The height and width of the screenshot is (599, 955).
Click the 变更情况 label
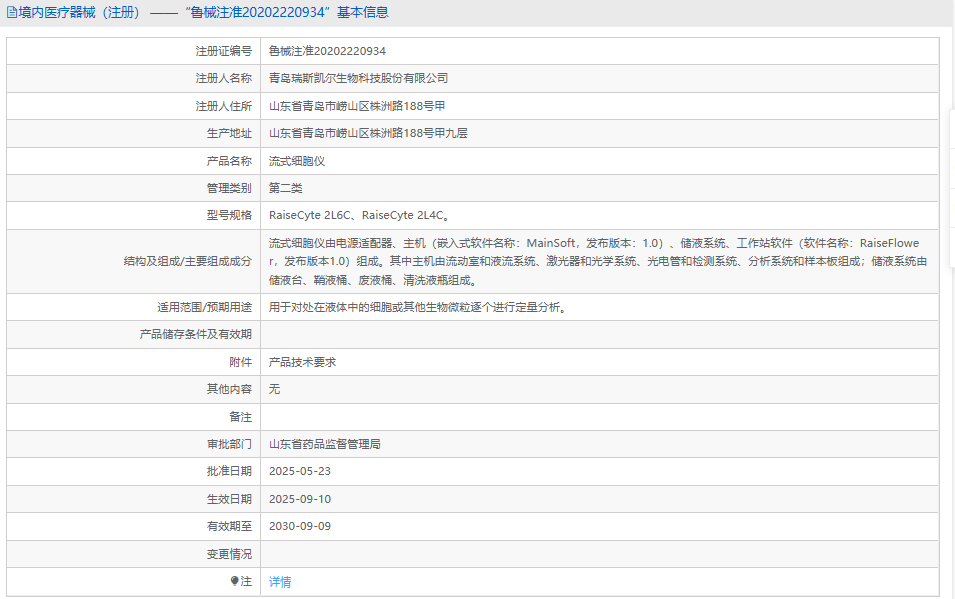click(x=229, y=554)
